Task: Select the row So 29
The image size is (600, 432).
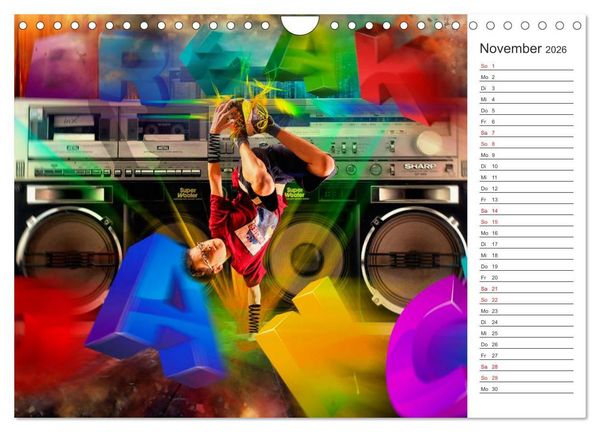Action: 527,377
